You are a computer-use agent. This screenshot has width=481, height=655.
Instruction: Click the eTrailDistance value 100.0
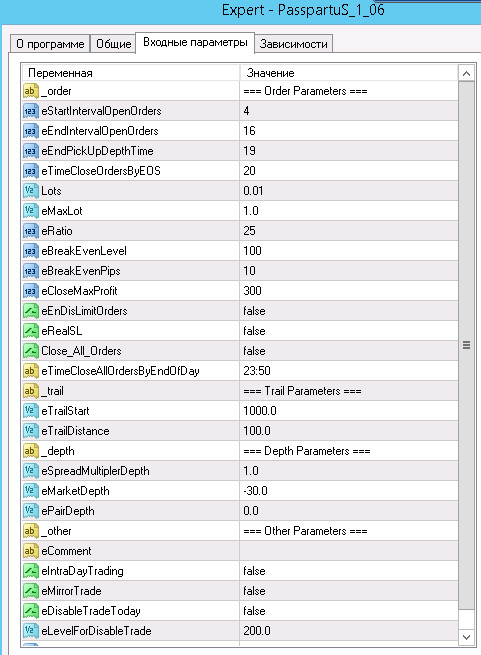point(257,431)
